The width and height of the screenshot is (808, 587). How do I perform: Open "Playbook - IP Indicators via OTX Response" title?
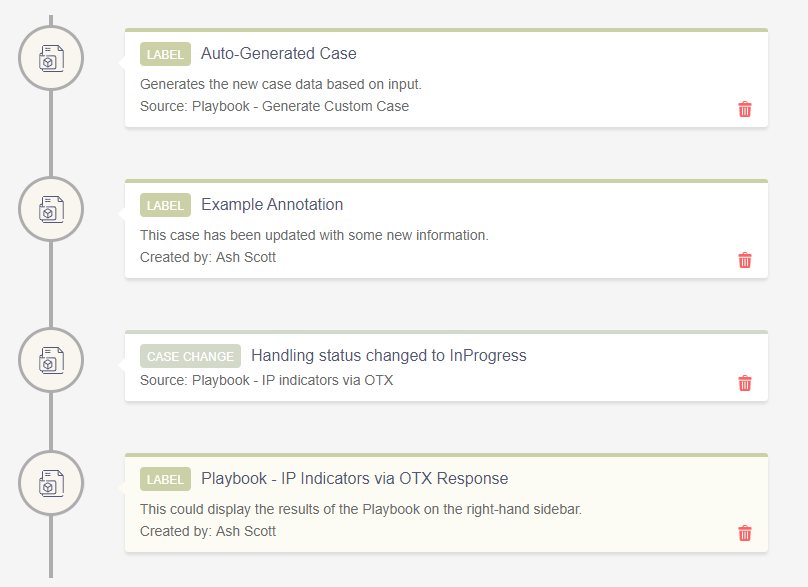(354, 479)
